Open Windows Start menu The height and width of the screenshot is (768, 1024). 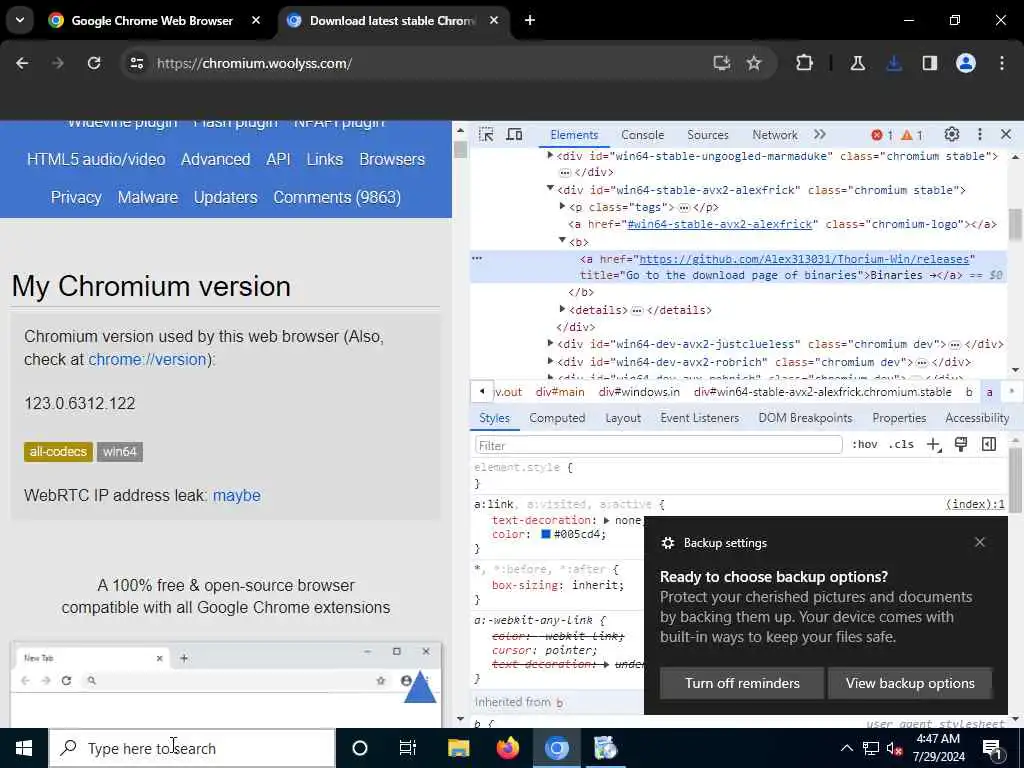pos(24,748)
